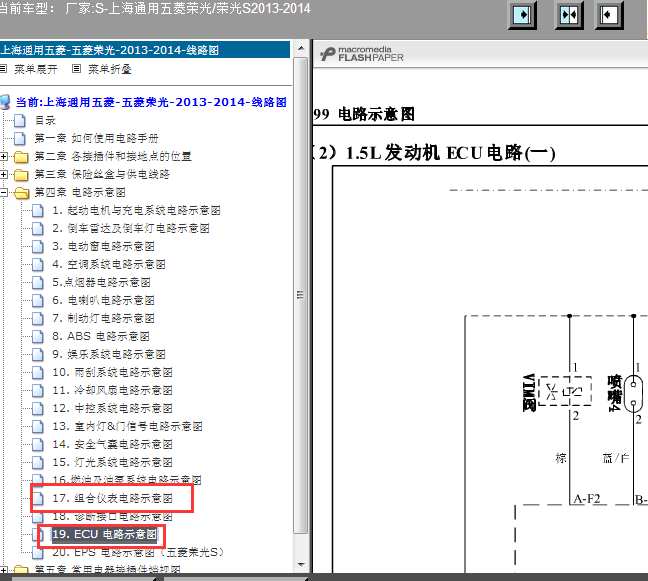The height and width of the screenshot is (581, 648).
Task: Click page icon beside 3. 电动窗电路示意图
Action: pyautogui.click(x=38, y=246)
